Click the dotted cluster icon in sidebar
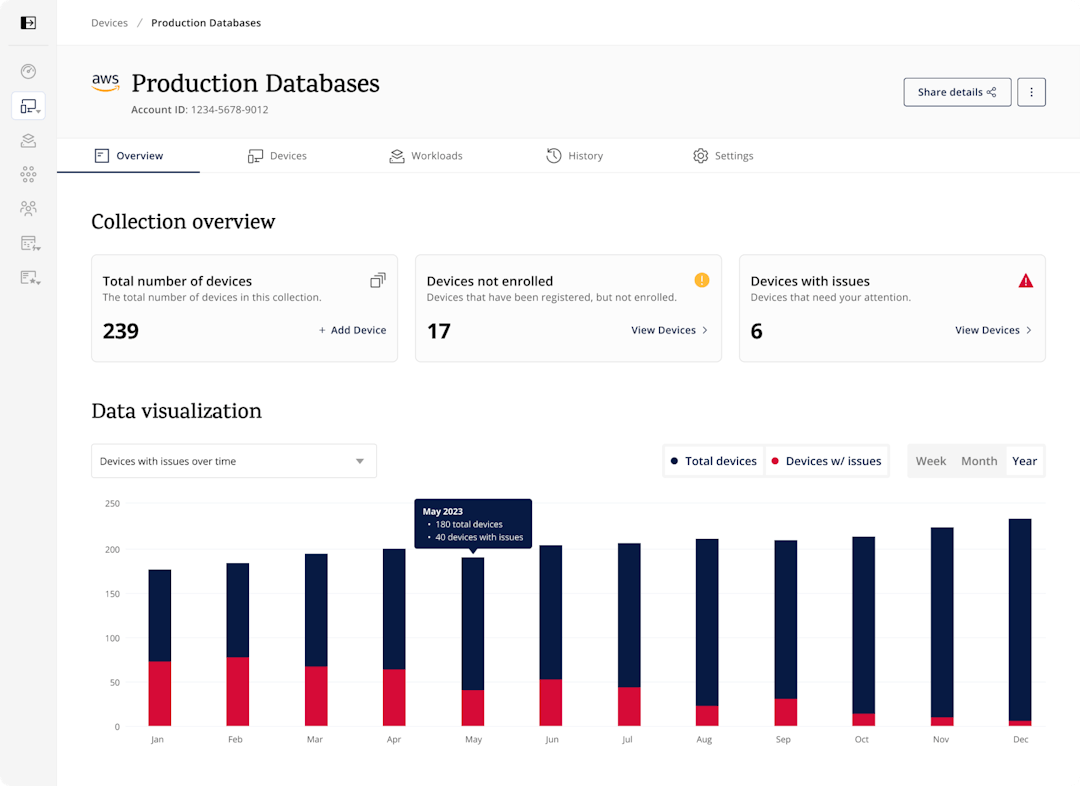 point(28,175)
